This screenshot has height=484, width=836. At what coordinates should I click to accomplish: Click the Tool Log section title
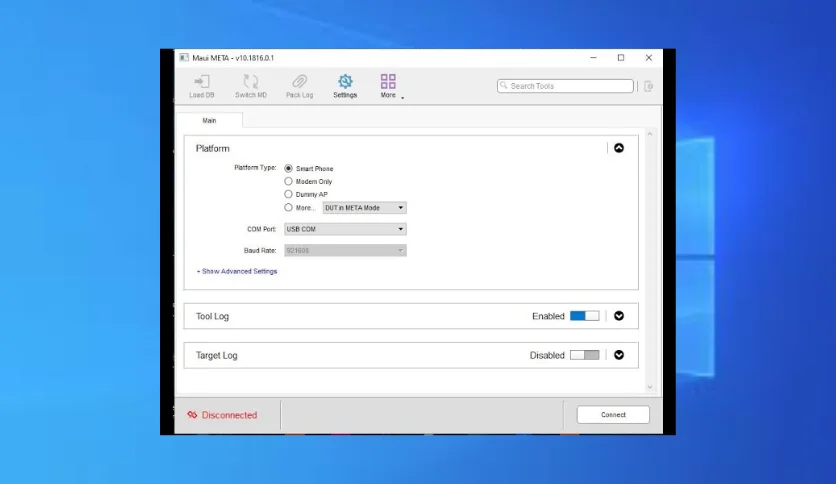212,316
